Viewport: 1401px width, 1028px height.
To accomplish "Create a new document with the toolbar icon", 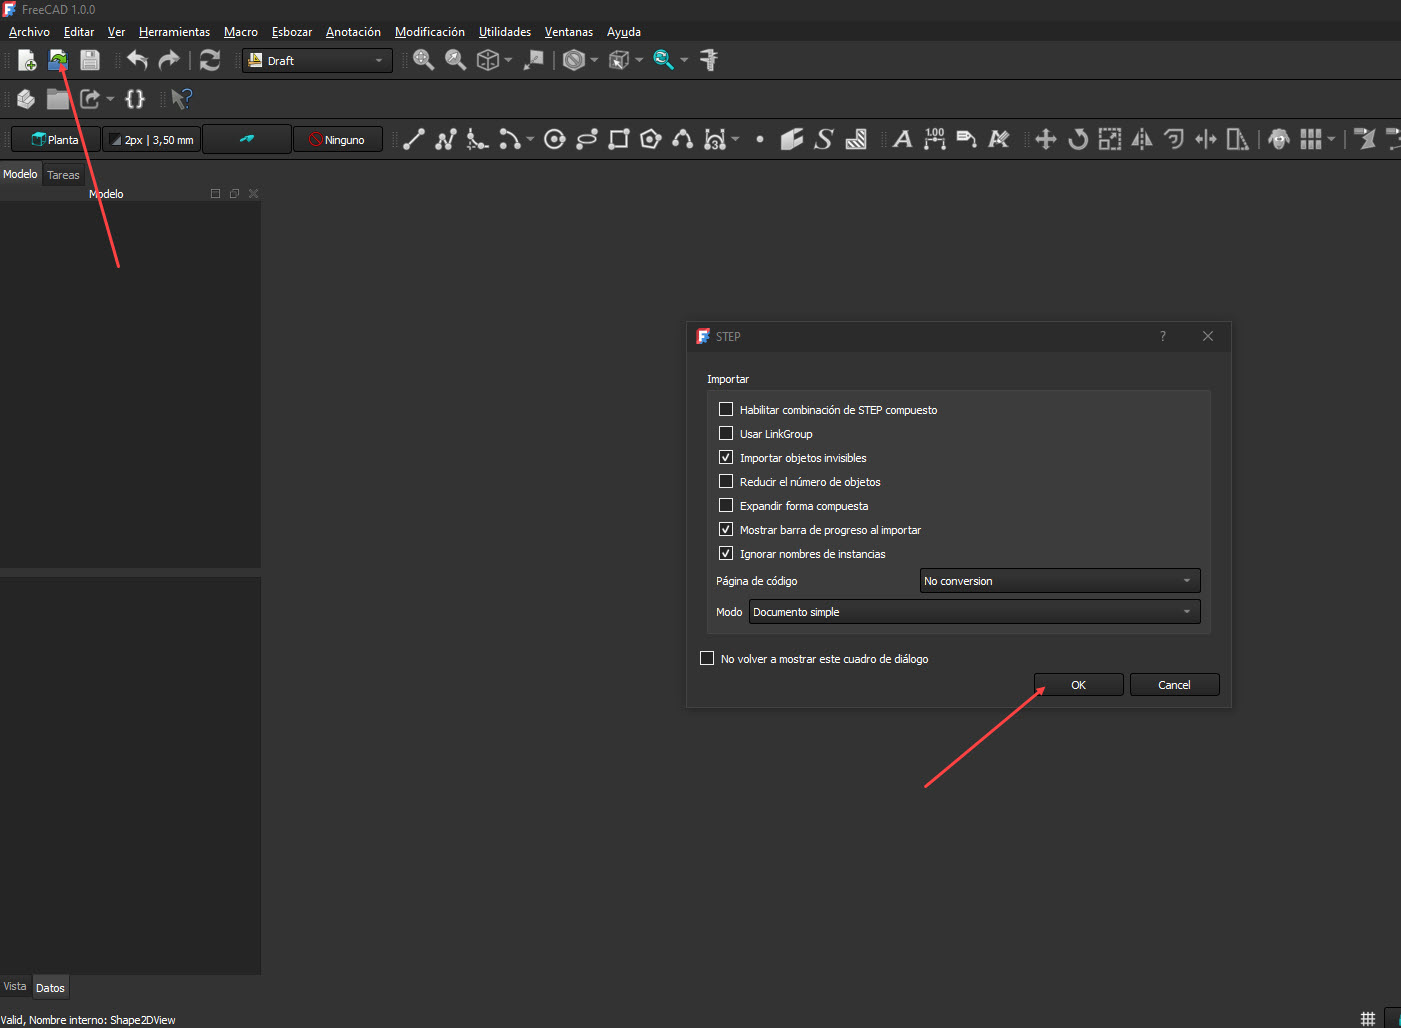I will coord(27,60).
